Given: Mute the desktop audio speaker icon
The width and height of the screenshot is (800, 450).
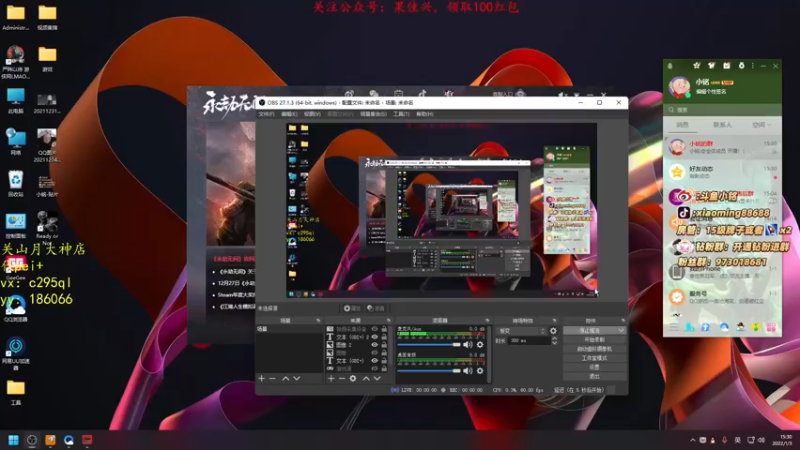Looking at the screenshot, I should coord(467,371).
